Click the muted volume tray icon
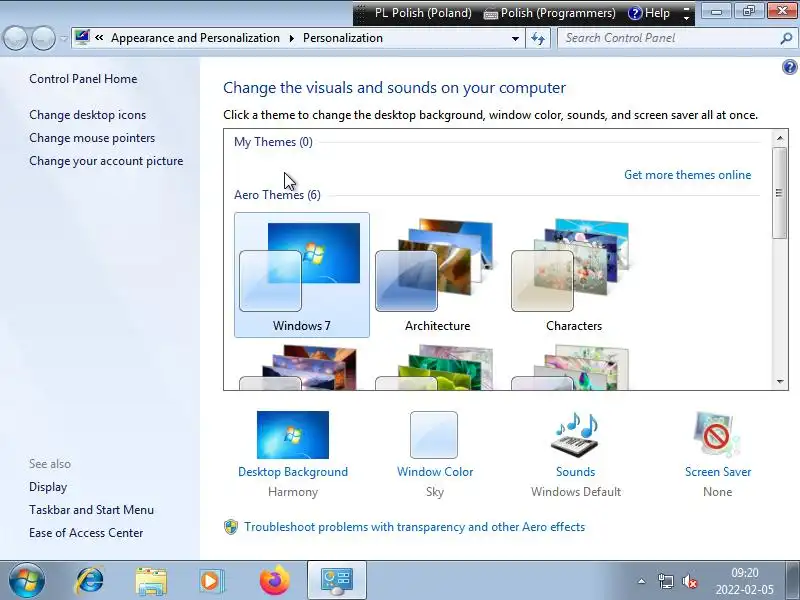 pos(689,581)
